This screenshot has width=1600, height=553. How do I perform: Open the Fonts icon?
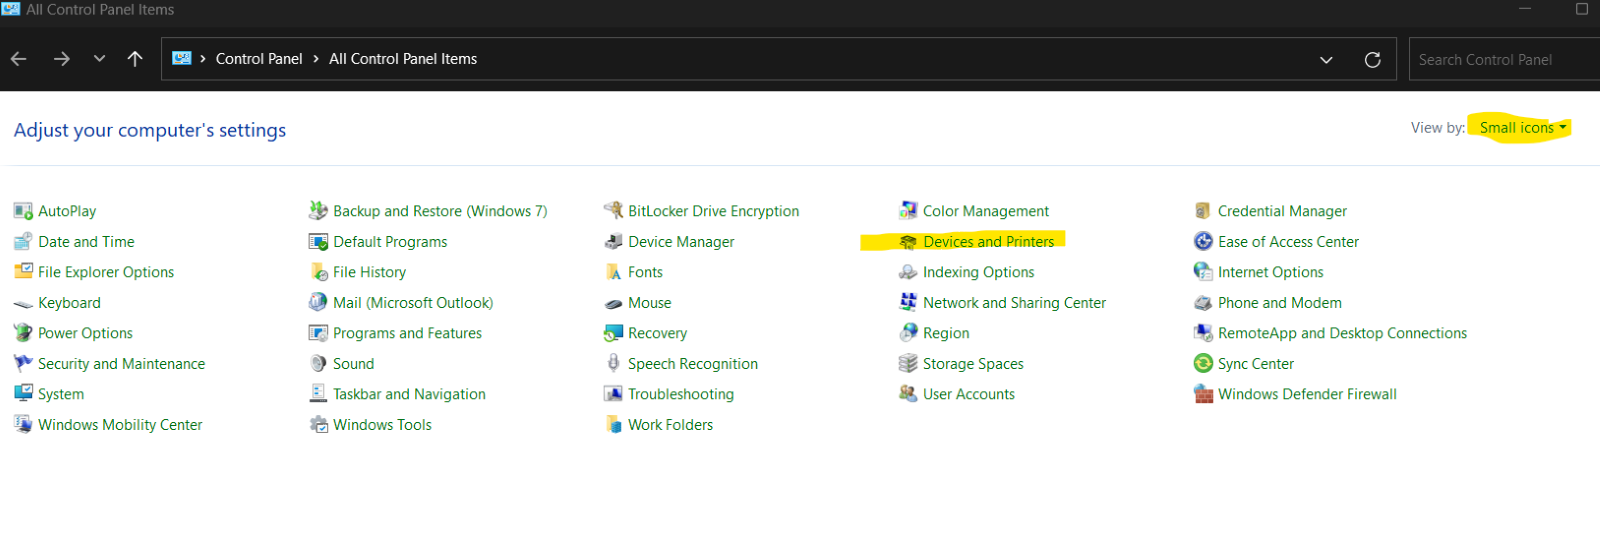point(613,272)
